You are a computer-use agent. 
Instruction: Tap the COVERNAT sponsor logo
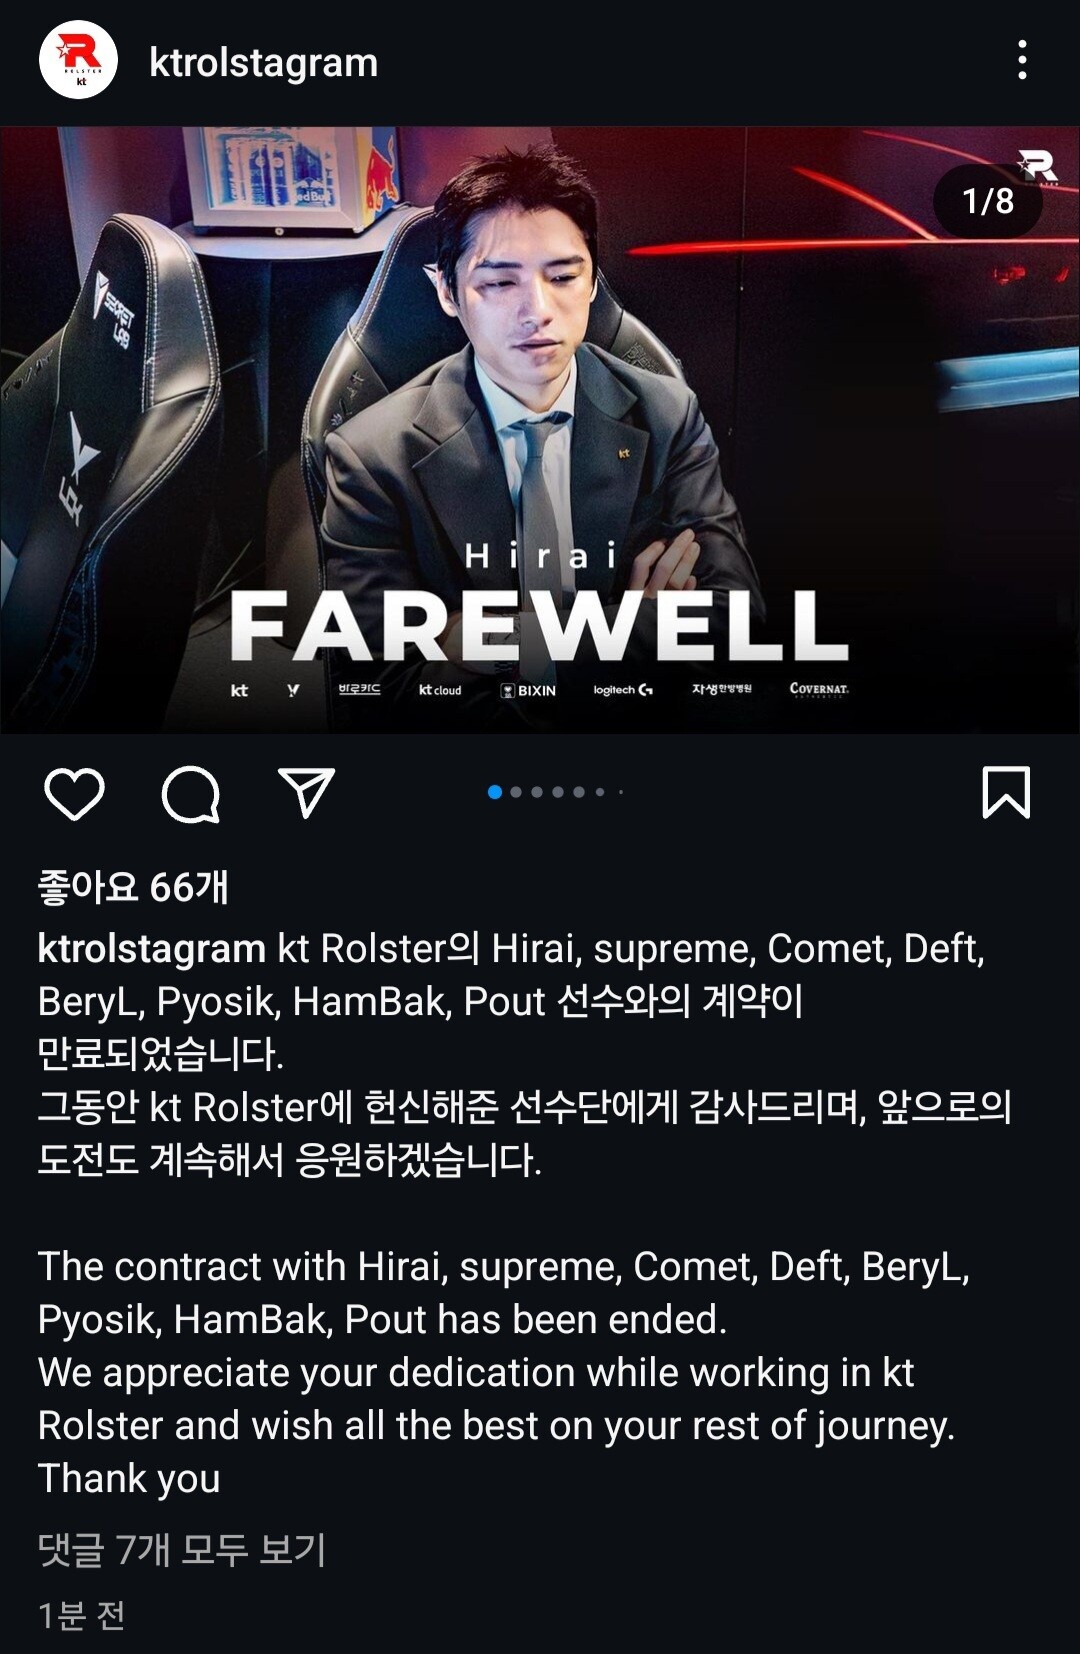tap(819, 689)
